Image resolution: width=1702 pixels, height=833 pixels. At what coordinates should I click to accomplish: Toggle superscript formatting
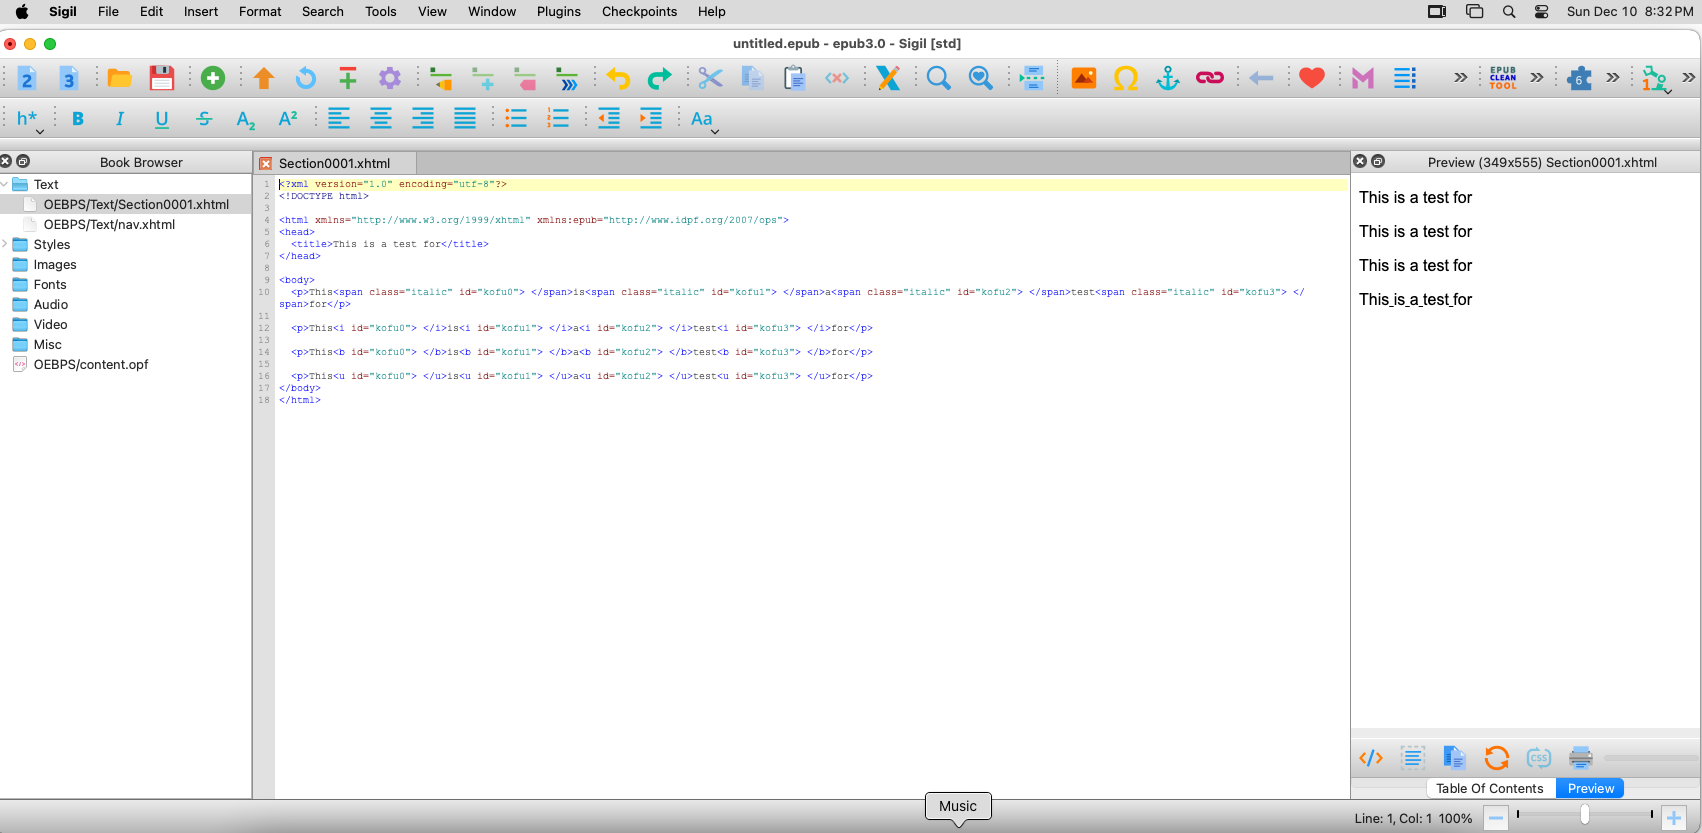click(288, 119)
